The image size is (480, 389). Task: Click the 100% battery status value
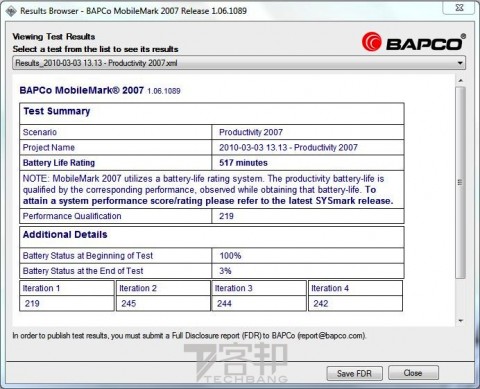coord(230,256)
